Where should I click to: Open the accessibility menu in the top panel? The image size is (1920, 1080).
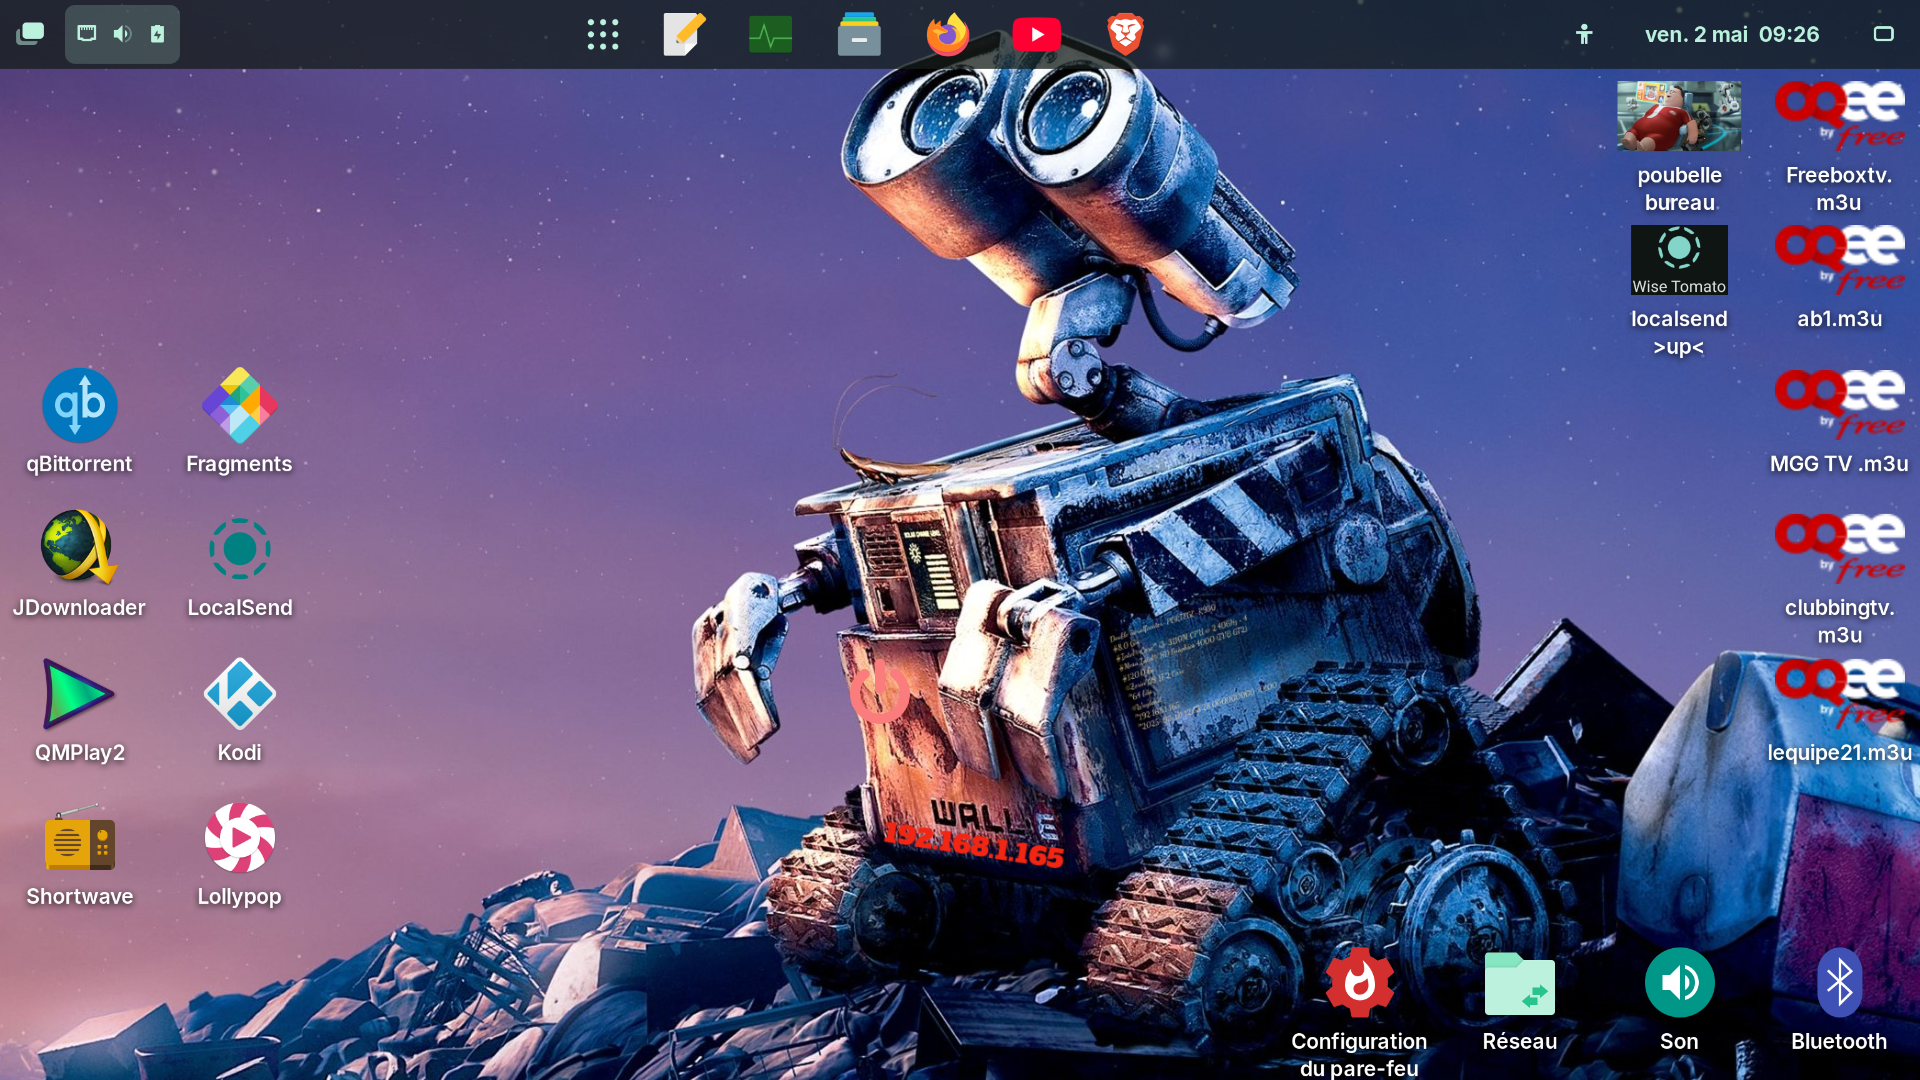click(x=1584, y=34)
